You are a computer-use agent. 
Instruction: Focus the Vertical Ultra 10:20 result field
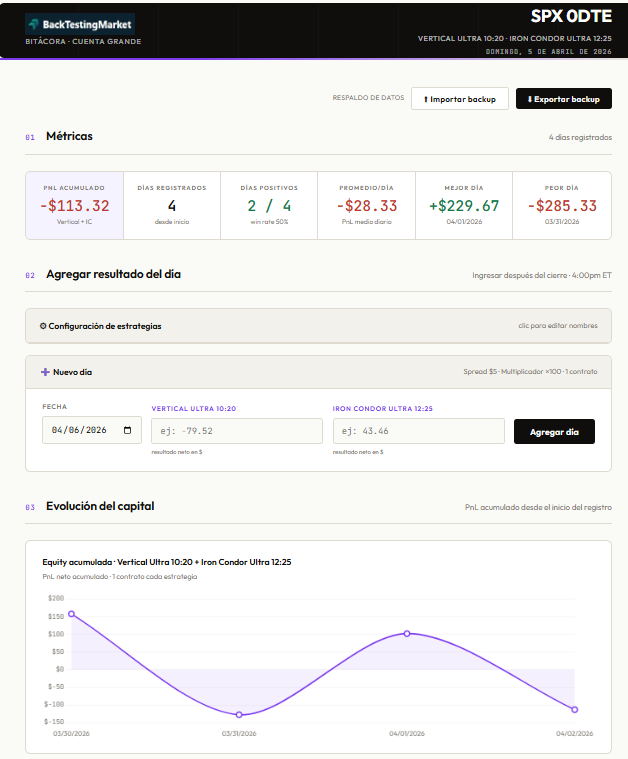pyautogui.click(x=237, y=431)
